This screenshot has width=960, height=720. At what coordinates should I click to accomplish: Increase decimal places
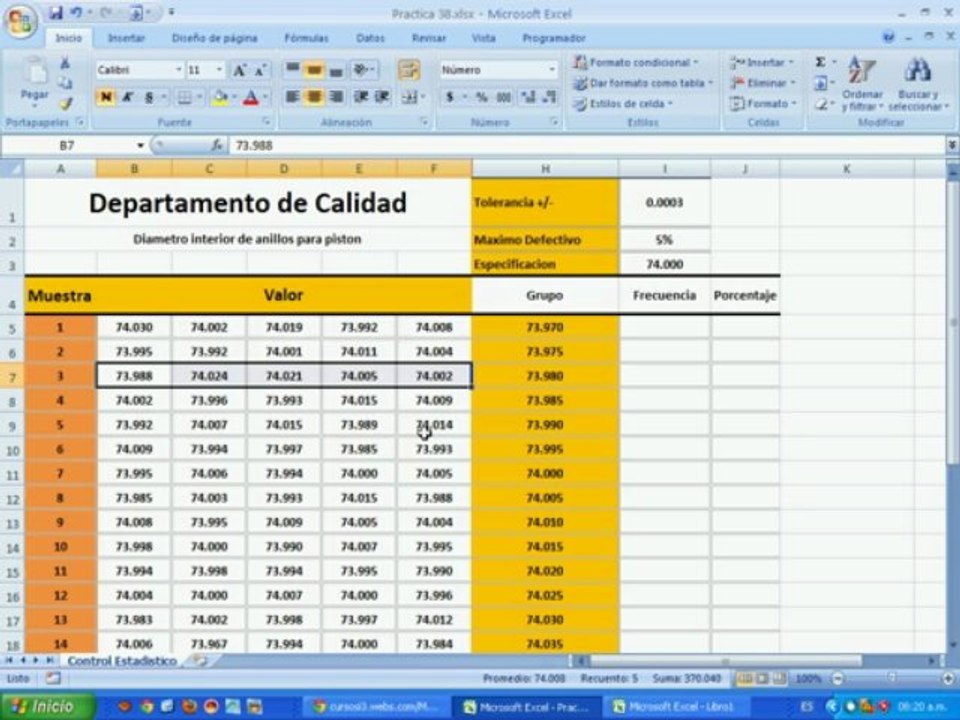tap(528, 97)
